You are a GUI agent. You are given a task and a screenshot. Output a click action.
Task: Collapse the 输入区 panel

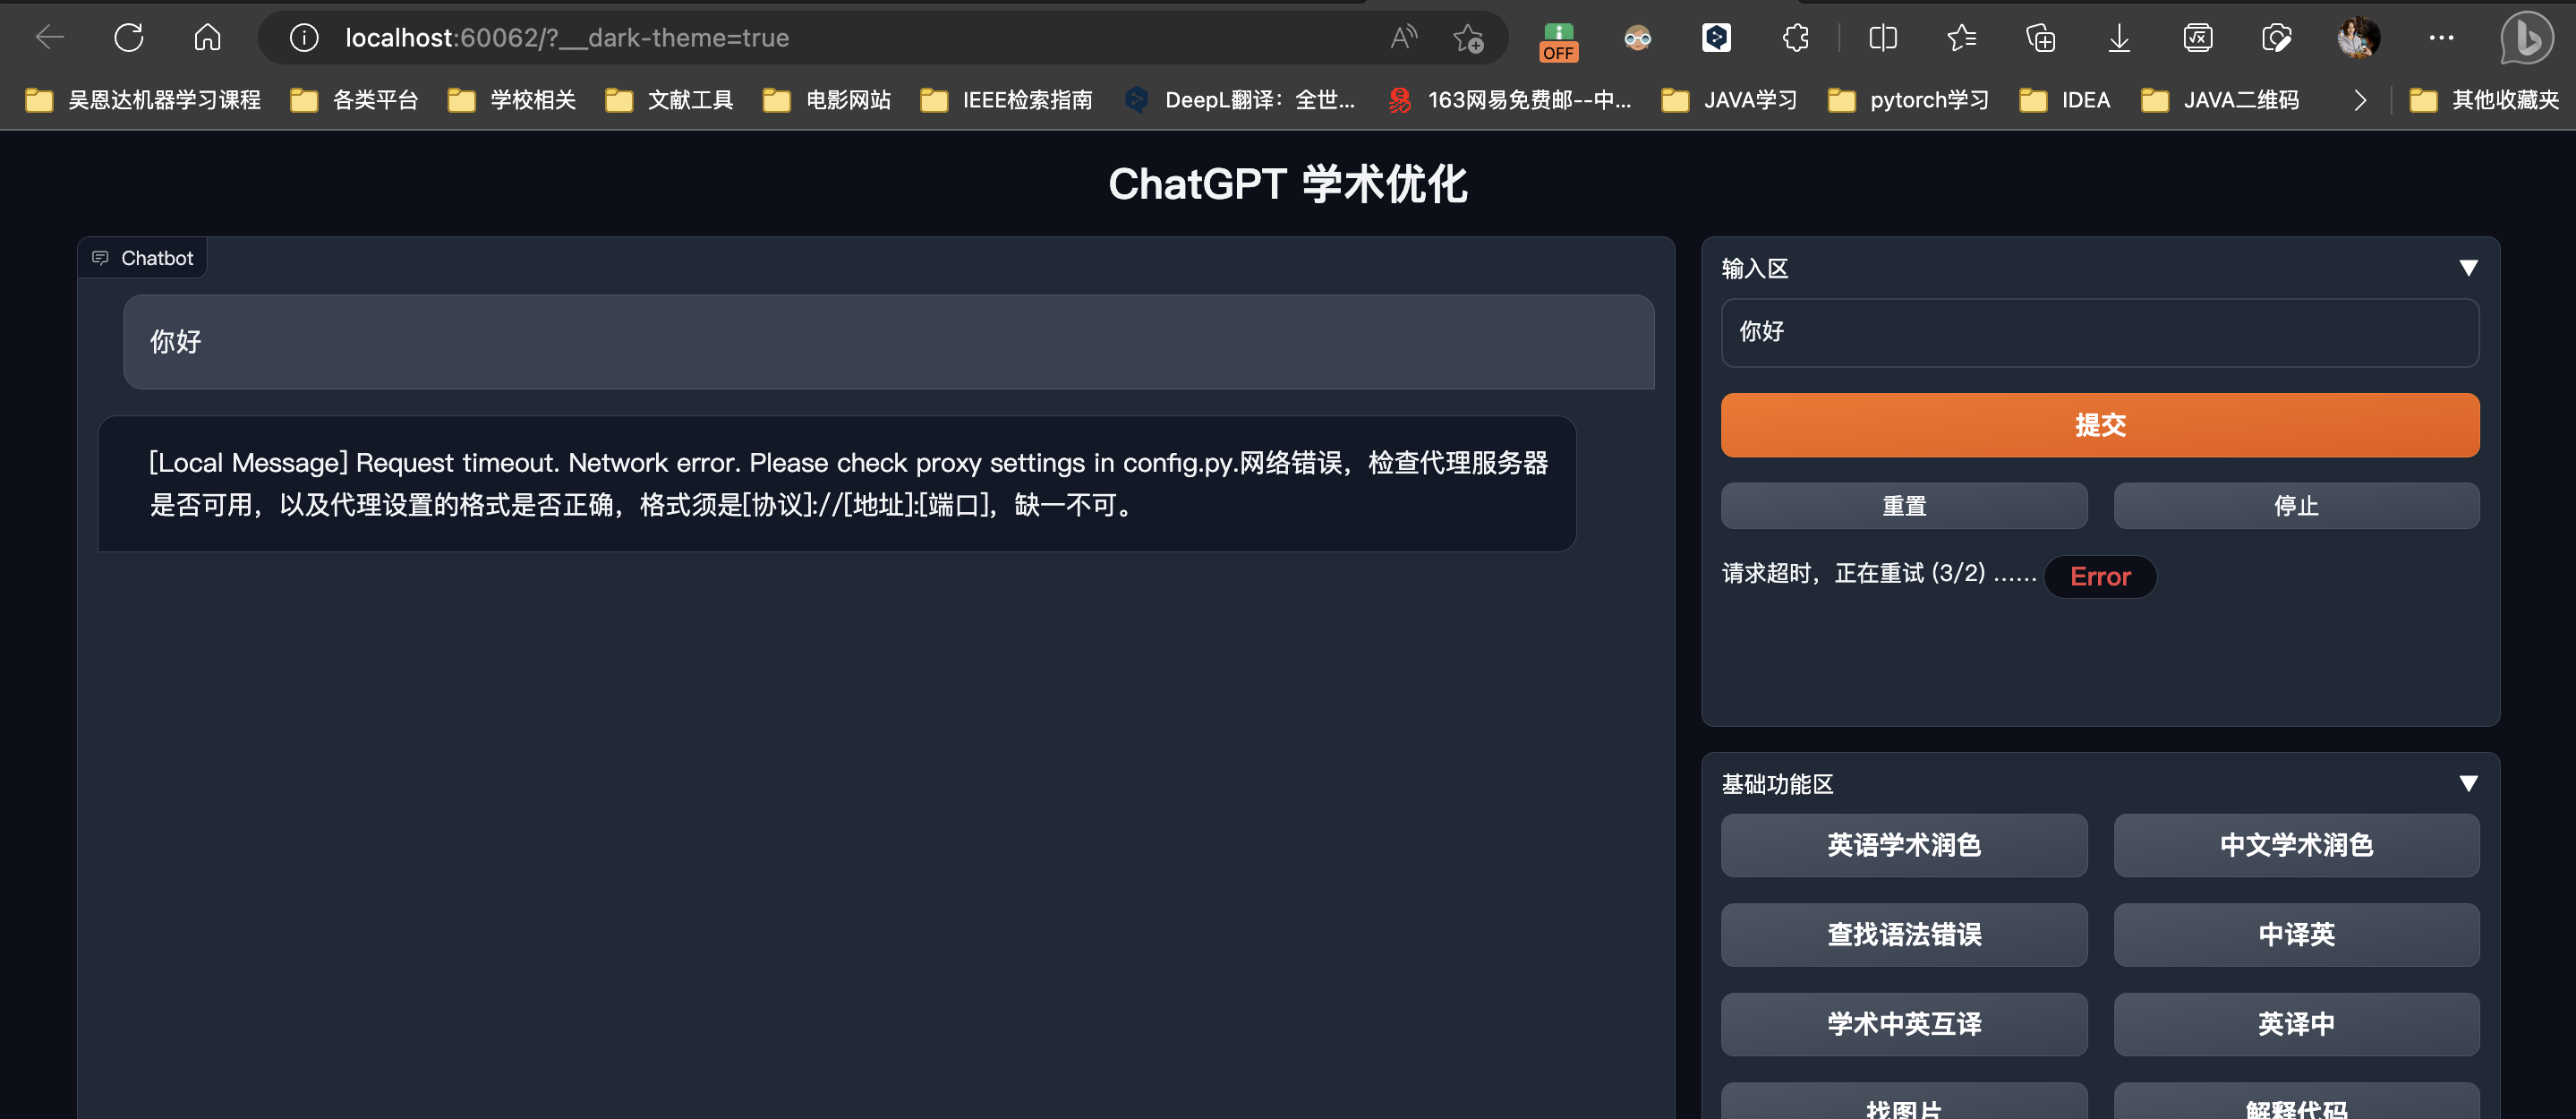pyautogui.click(x=2469, y=266)
